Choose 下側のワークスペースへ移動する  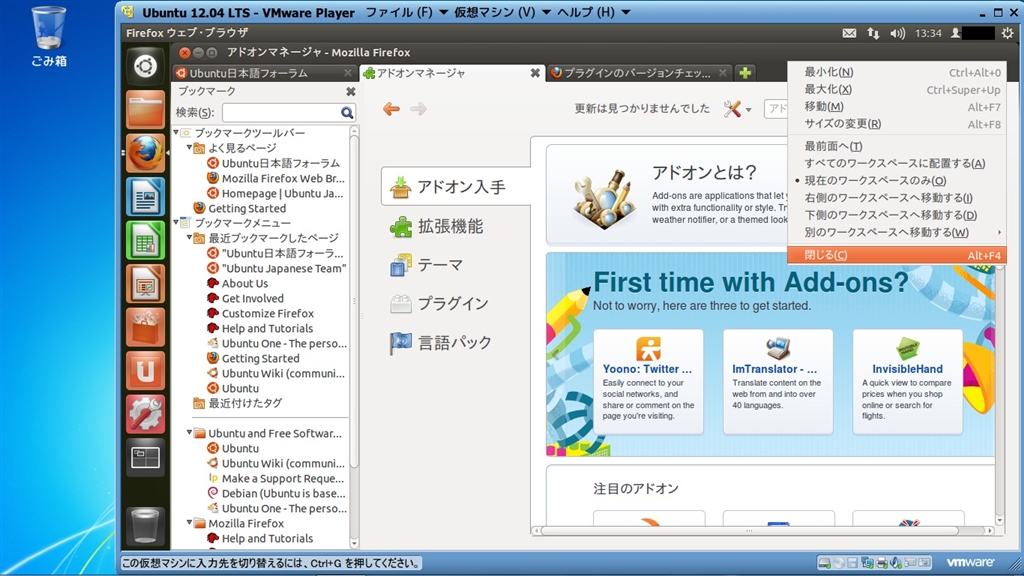[897, 215]
